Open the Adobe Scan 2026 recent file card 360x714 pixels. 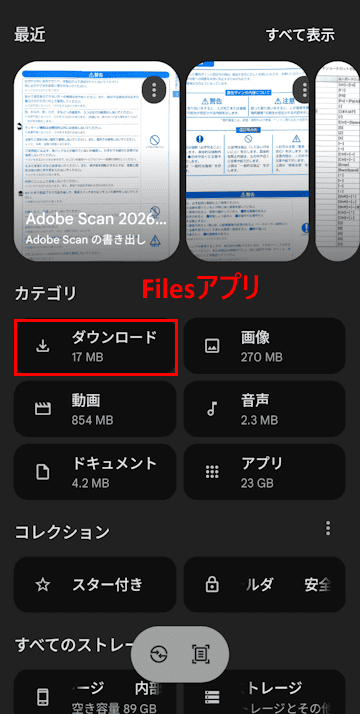(96, 161)
